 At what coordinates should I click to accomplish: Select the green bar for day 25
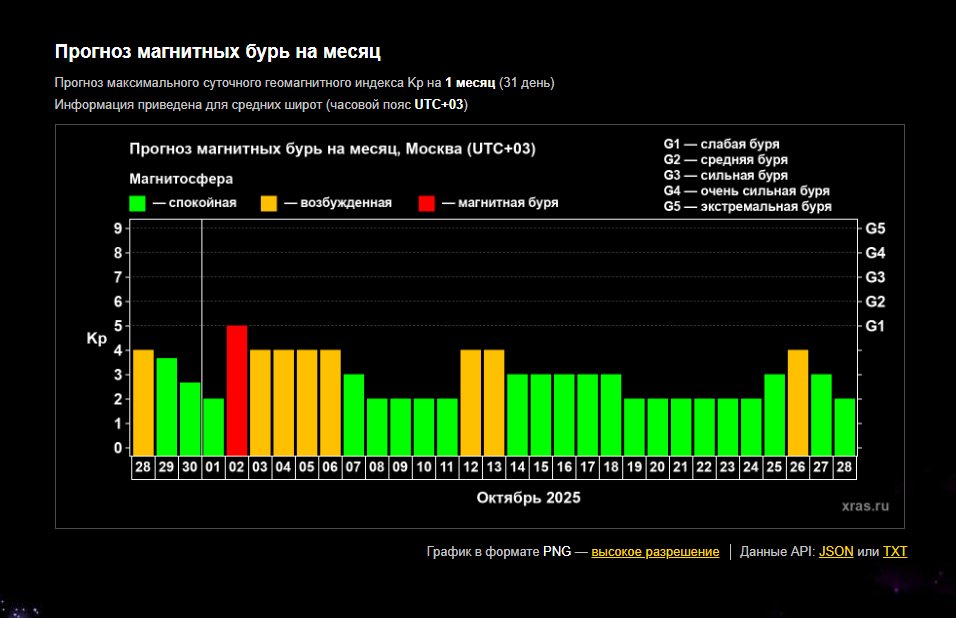(774, 415)
